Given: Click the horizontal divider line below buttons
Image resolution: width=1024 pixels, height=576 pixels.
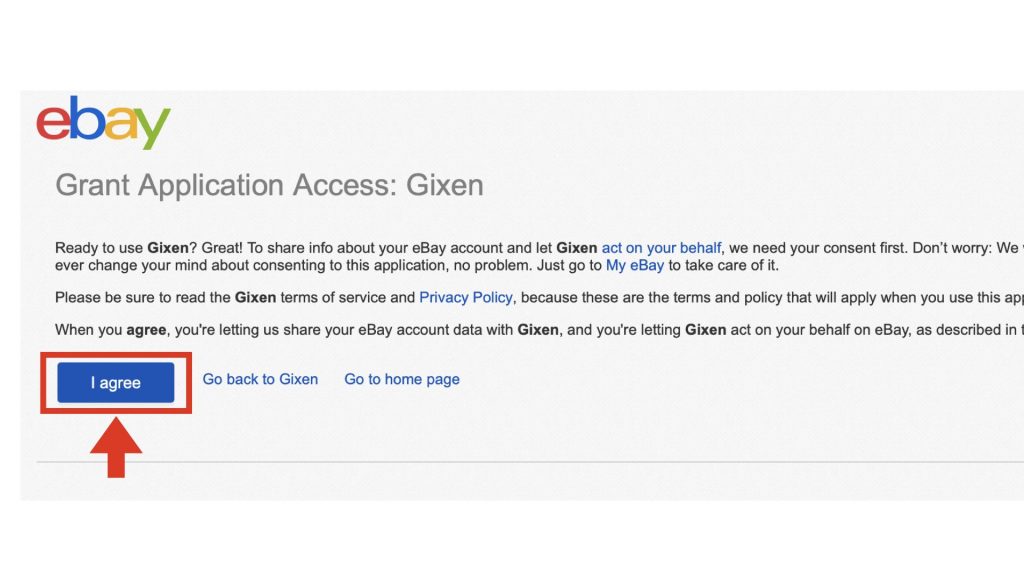Looking at the screenshot, I should [530, 462].
